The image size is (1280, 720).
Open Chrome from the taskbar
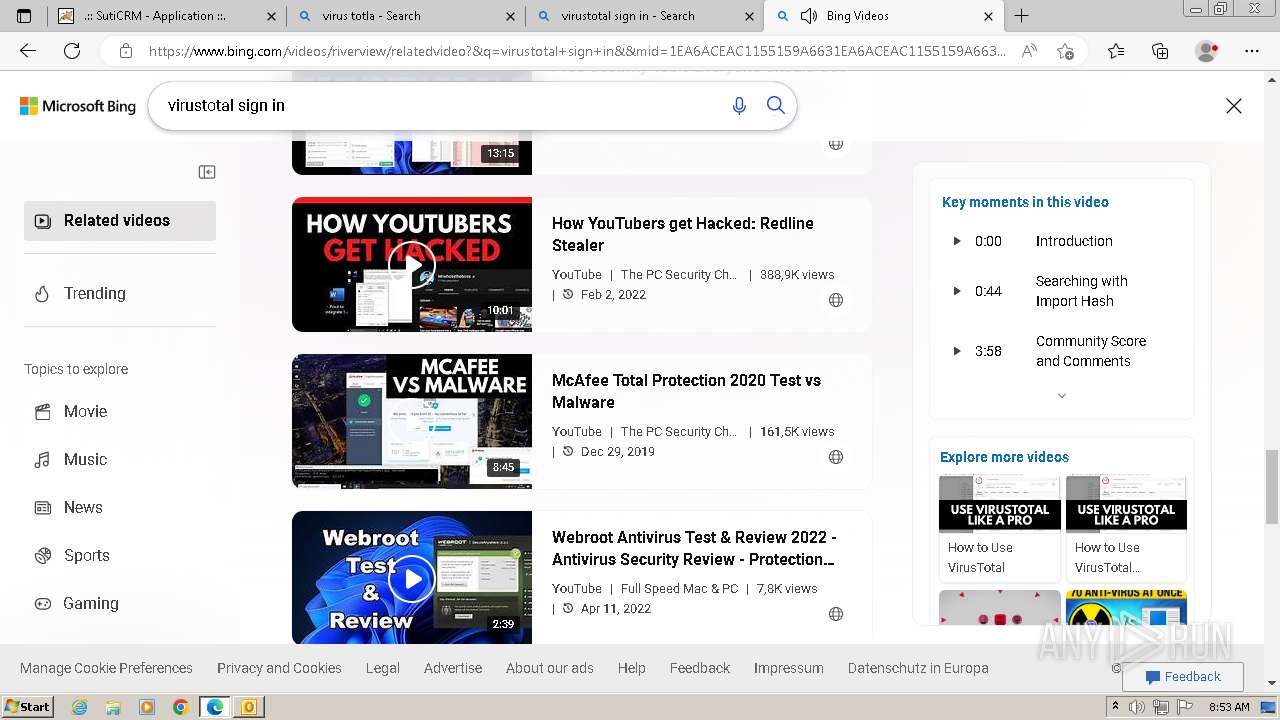point(180,707)
